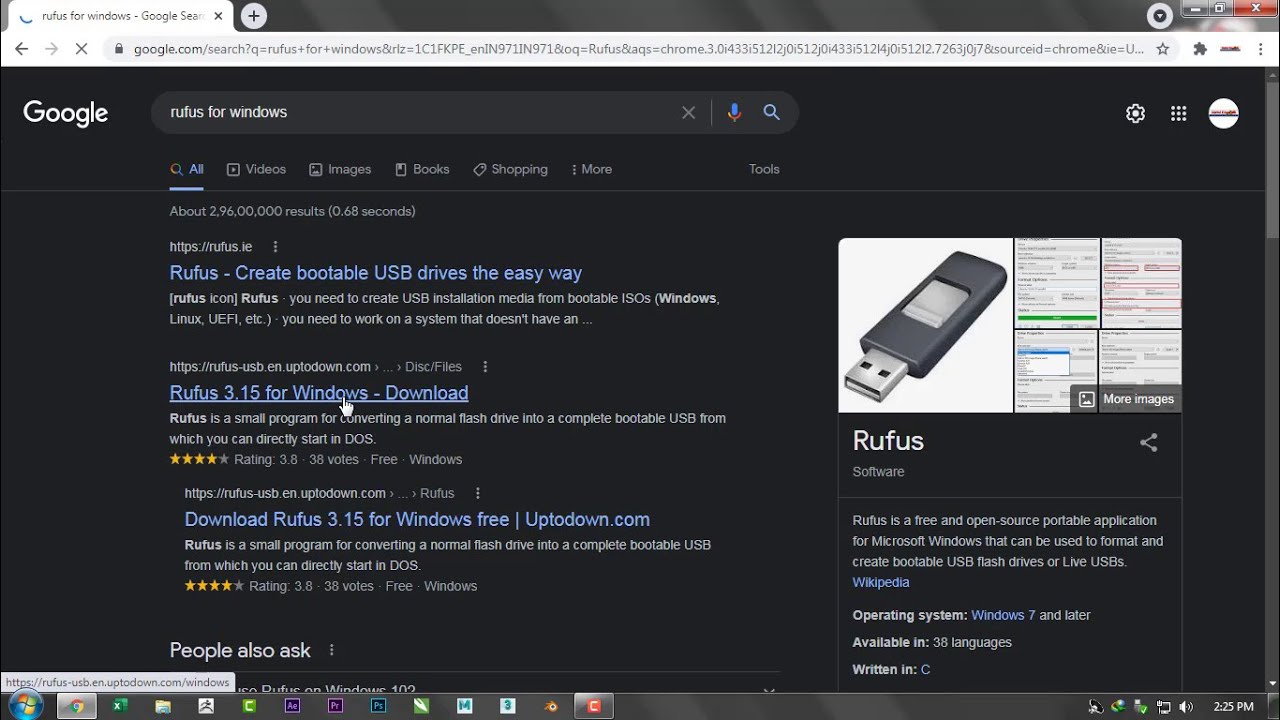Open the taskbar clock showing 2:25 PM
The image size is (1280, 720).
click(1233, 707)
